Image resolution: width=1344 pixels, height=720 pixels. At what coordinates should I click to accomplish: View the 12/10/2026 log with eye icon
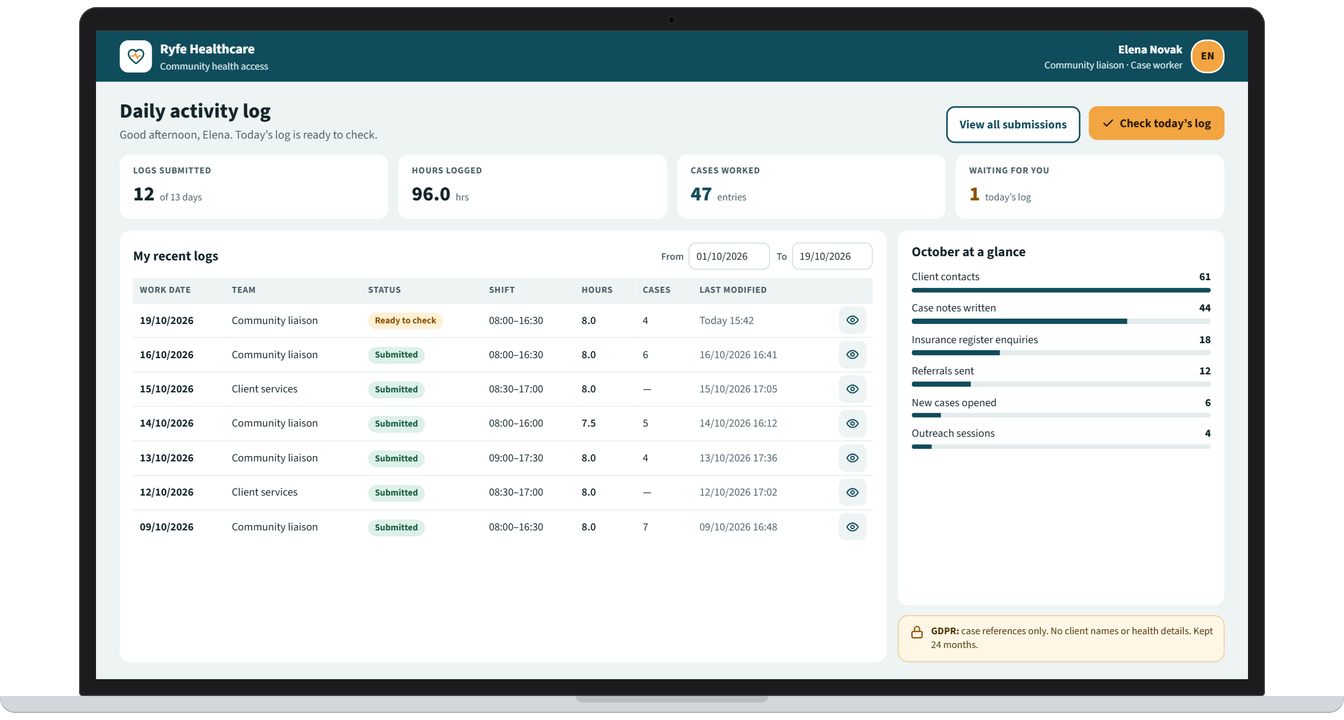click(852, 492)
